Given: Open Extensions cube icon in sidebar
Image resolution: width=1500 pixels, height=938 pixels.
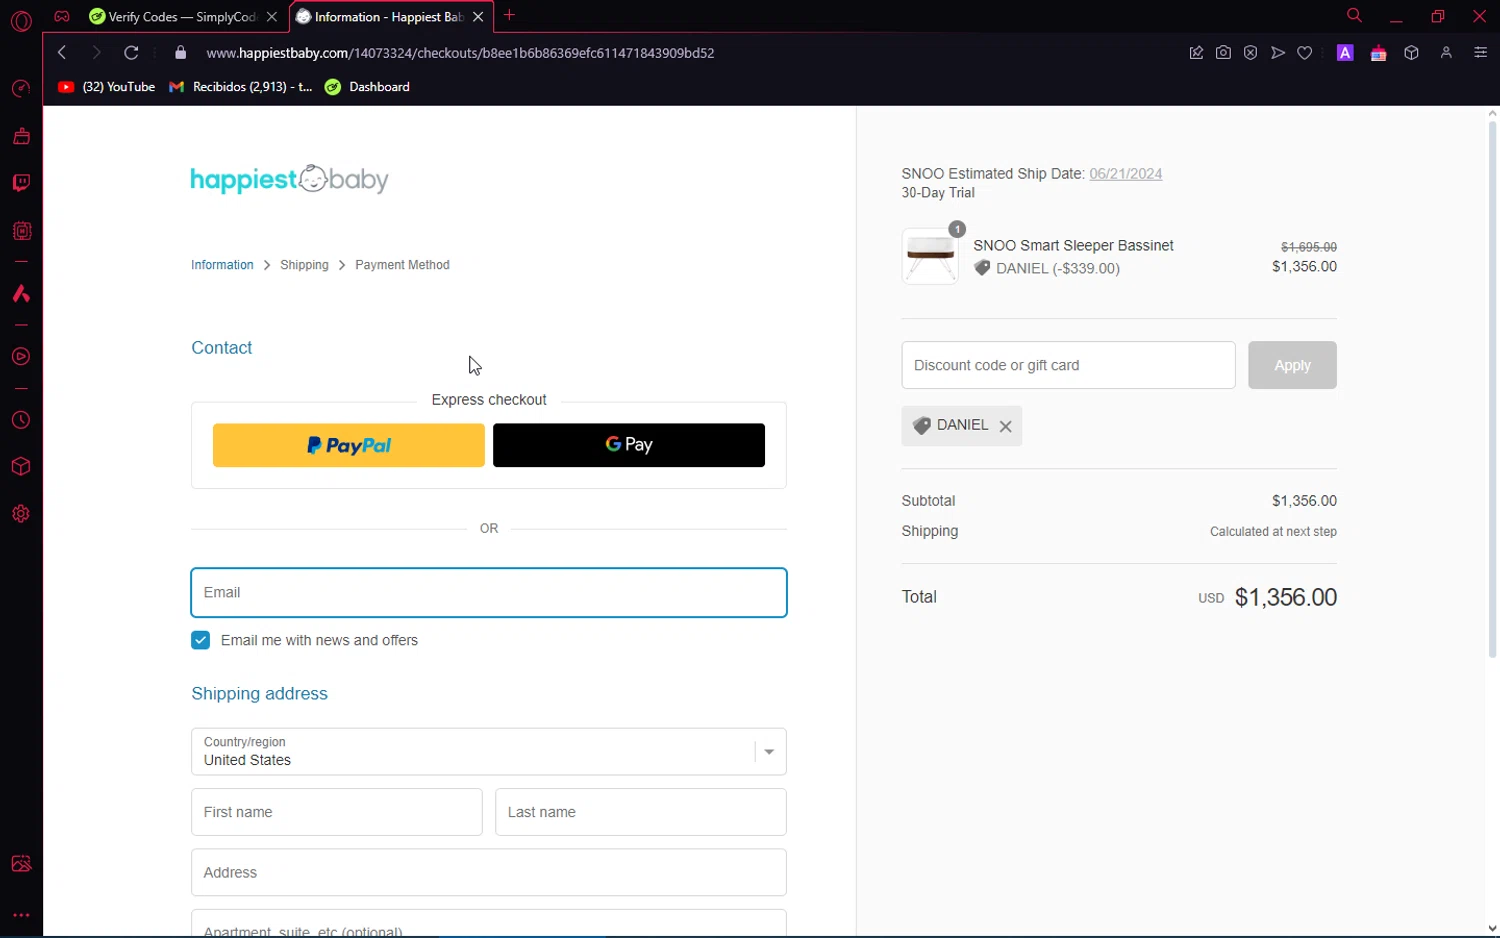Looking at the screenshot, I should 21,467.
